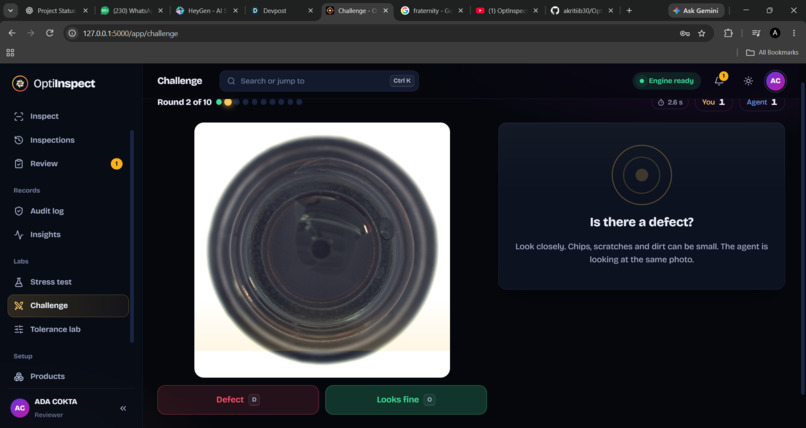Click Ask Gemini button

coord(696,10)
